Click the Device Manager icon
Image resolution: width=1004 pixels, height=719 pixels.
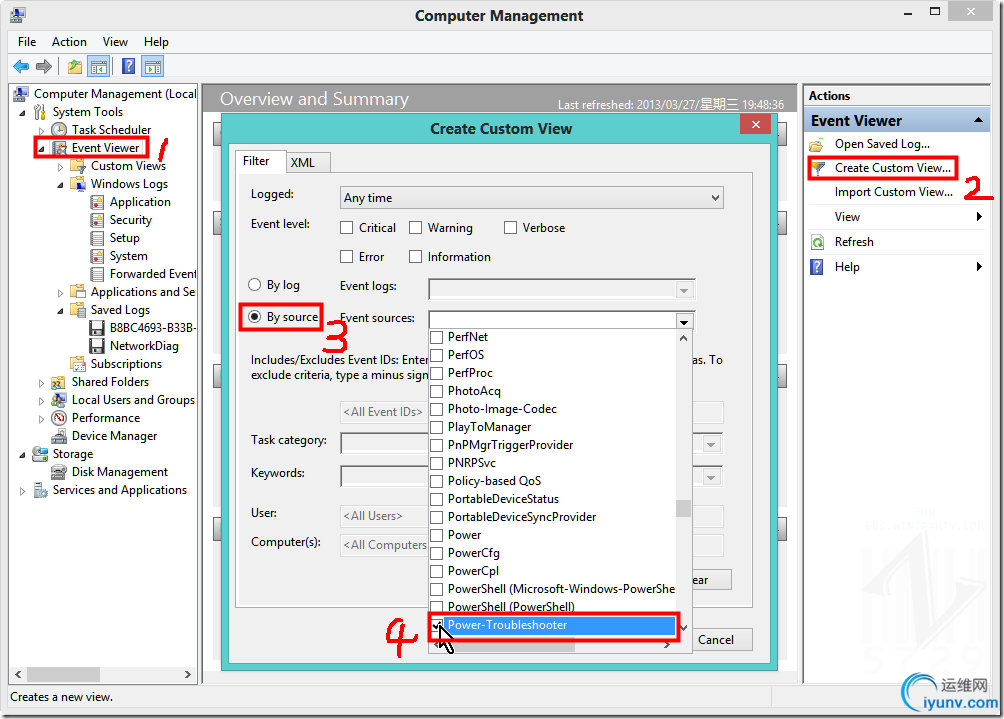coord(59,436)
